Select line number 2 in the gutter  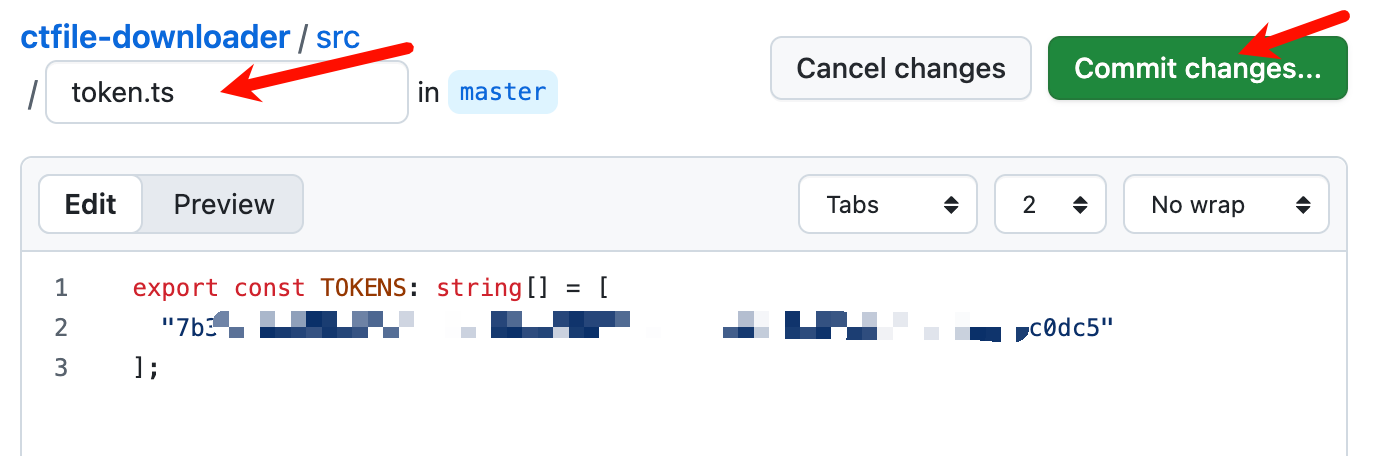point(61,328)
